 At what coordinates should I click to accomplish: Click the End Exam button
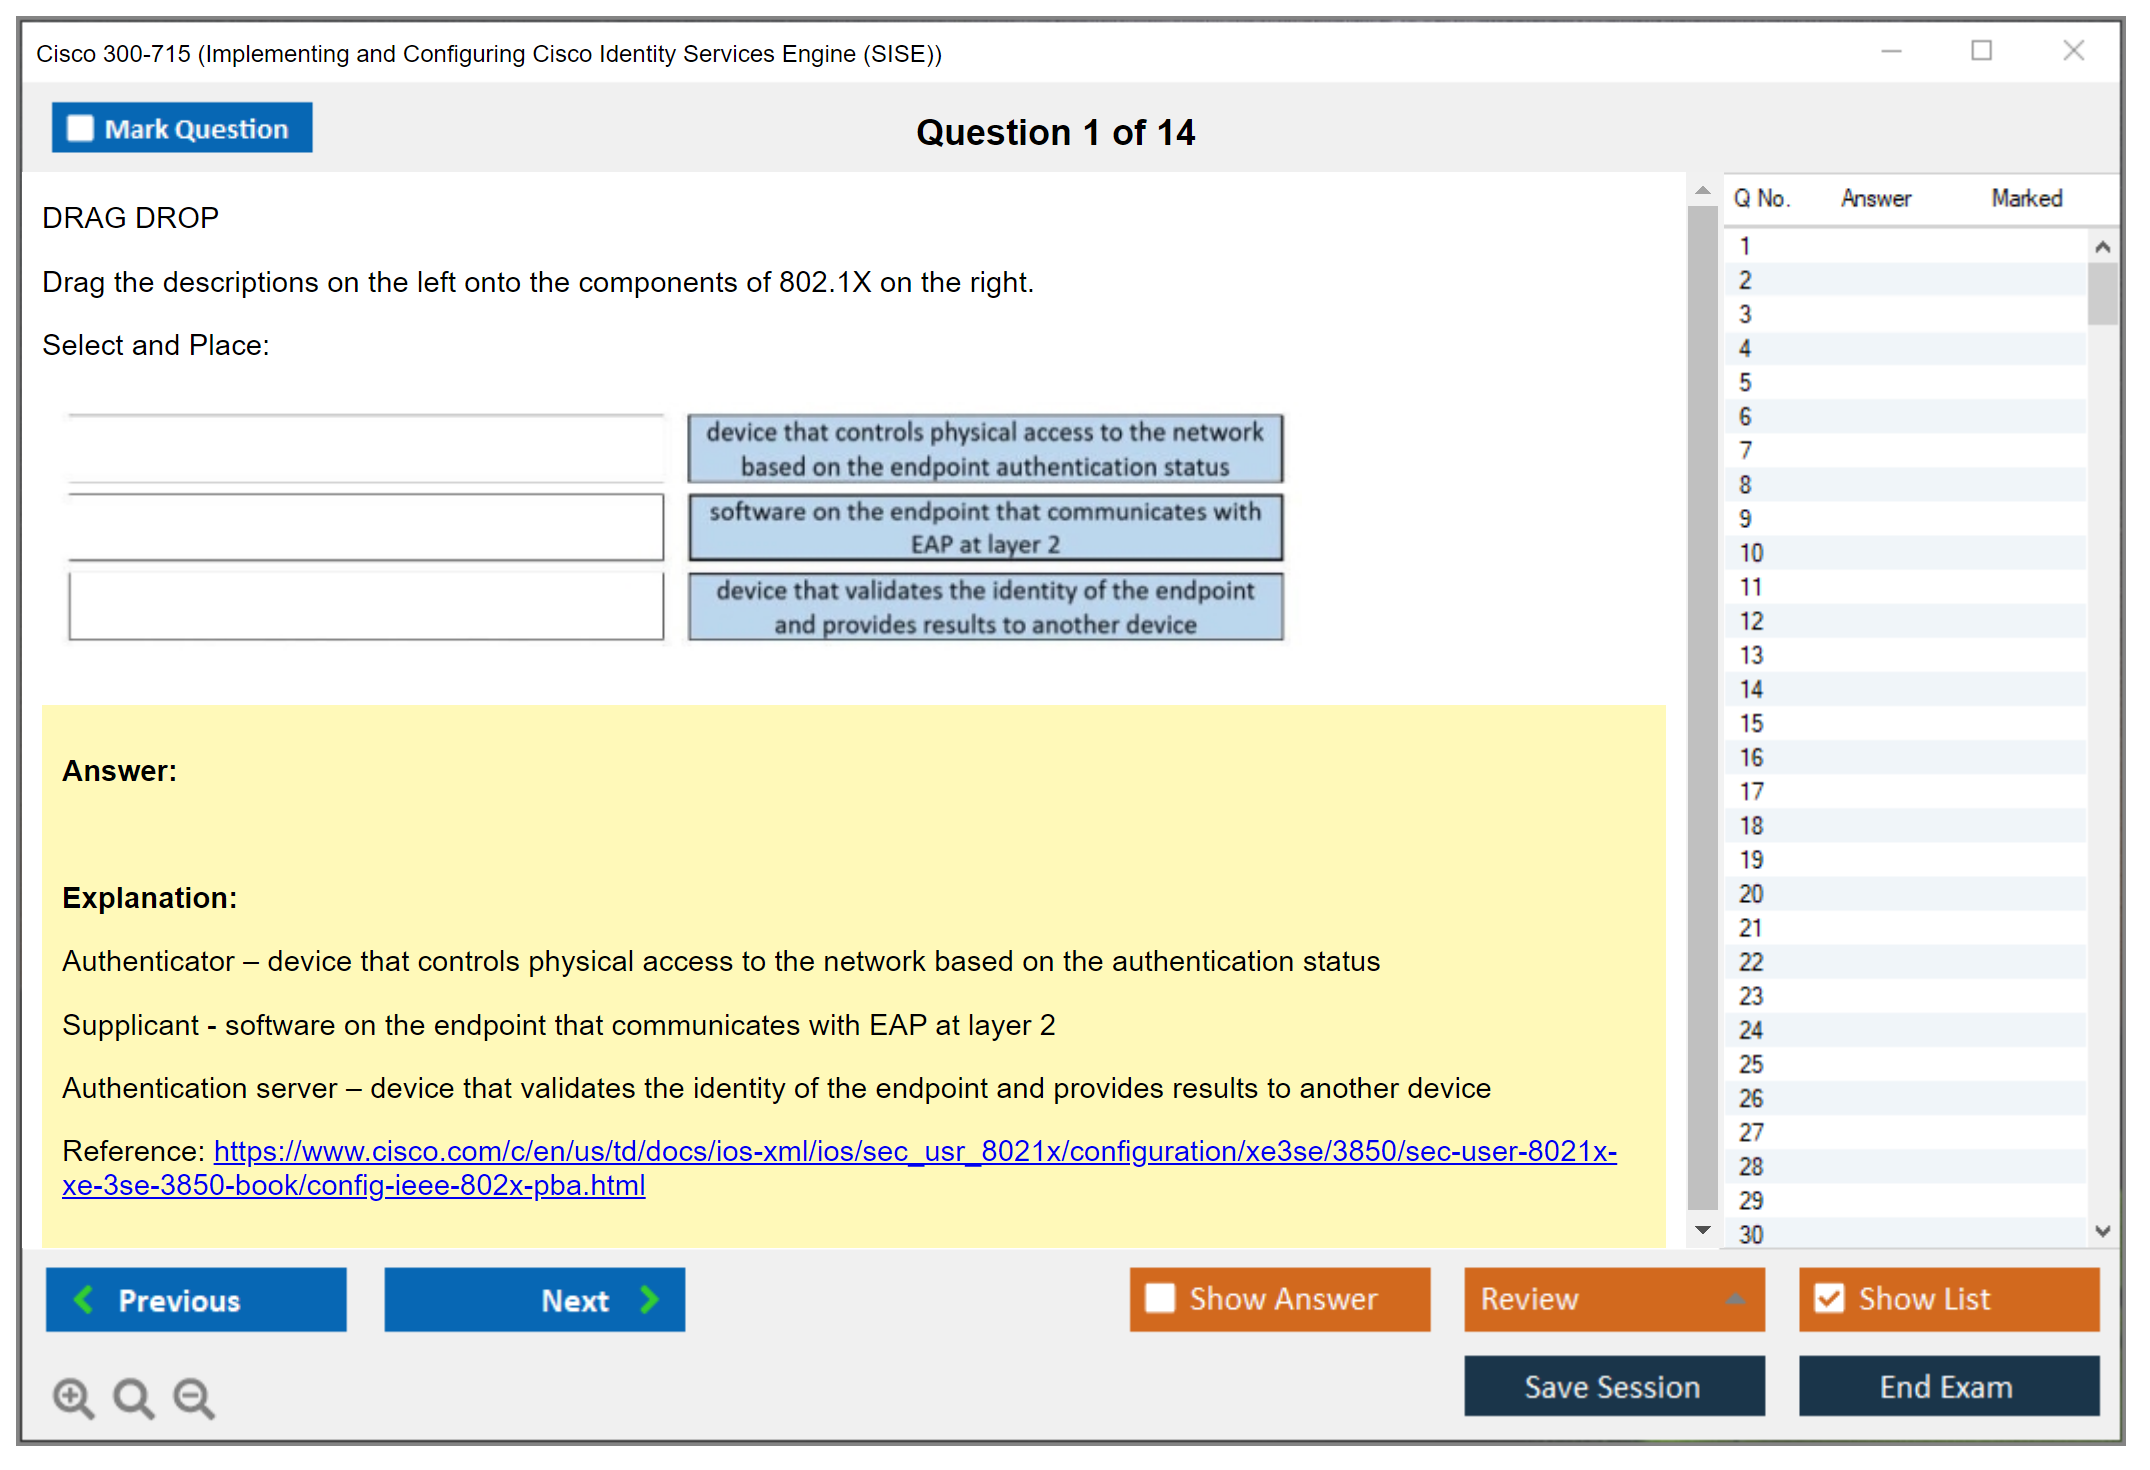pyautogui.click(x=1947, y=1386)
